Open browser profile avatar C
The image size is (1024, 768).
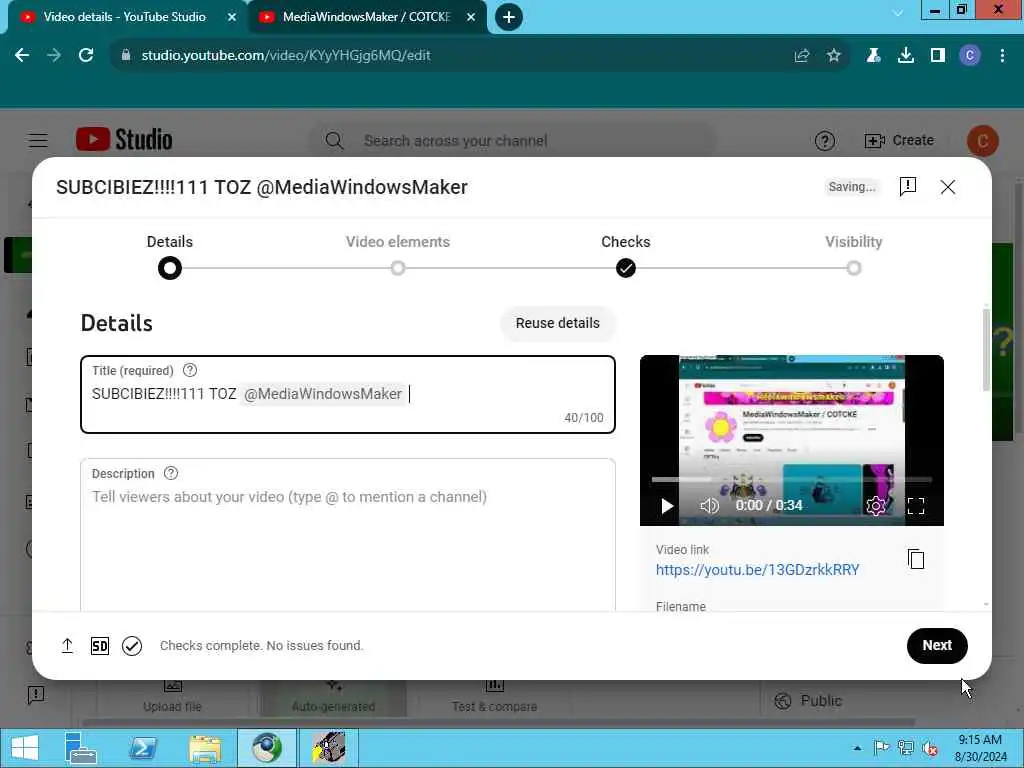(x=970, y=56)
